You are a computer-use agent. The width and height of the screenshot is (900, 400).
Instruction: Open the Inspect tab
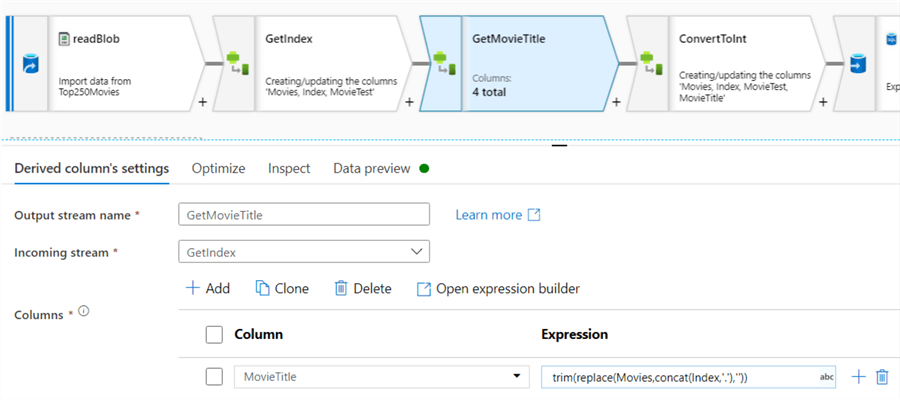click(x=289, y=169)
